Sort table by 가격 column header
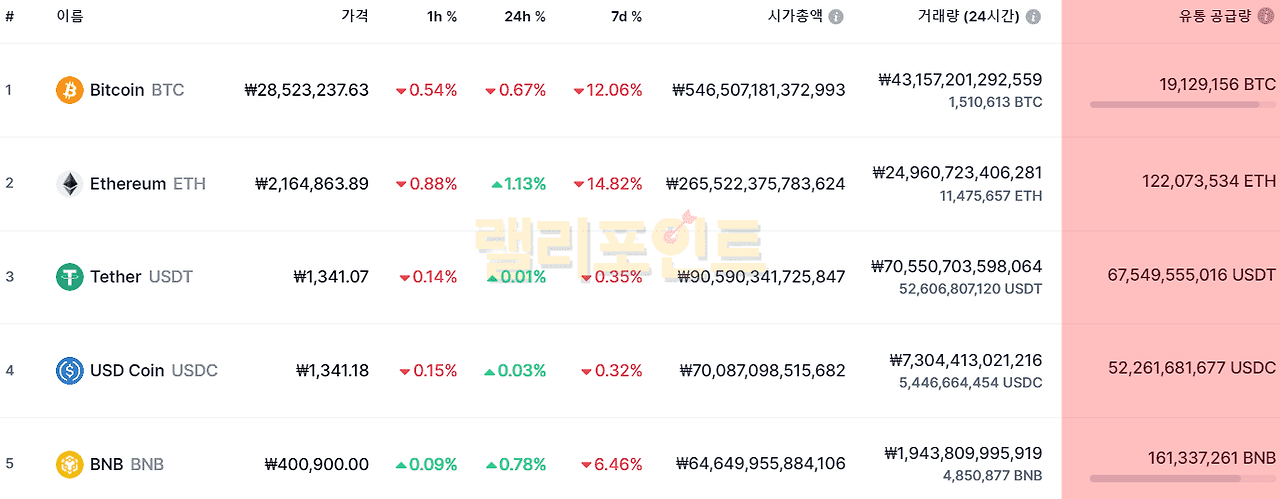 click(354, 17)
